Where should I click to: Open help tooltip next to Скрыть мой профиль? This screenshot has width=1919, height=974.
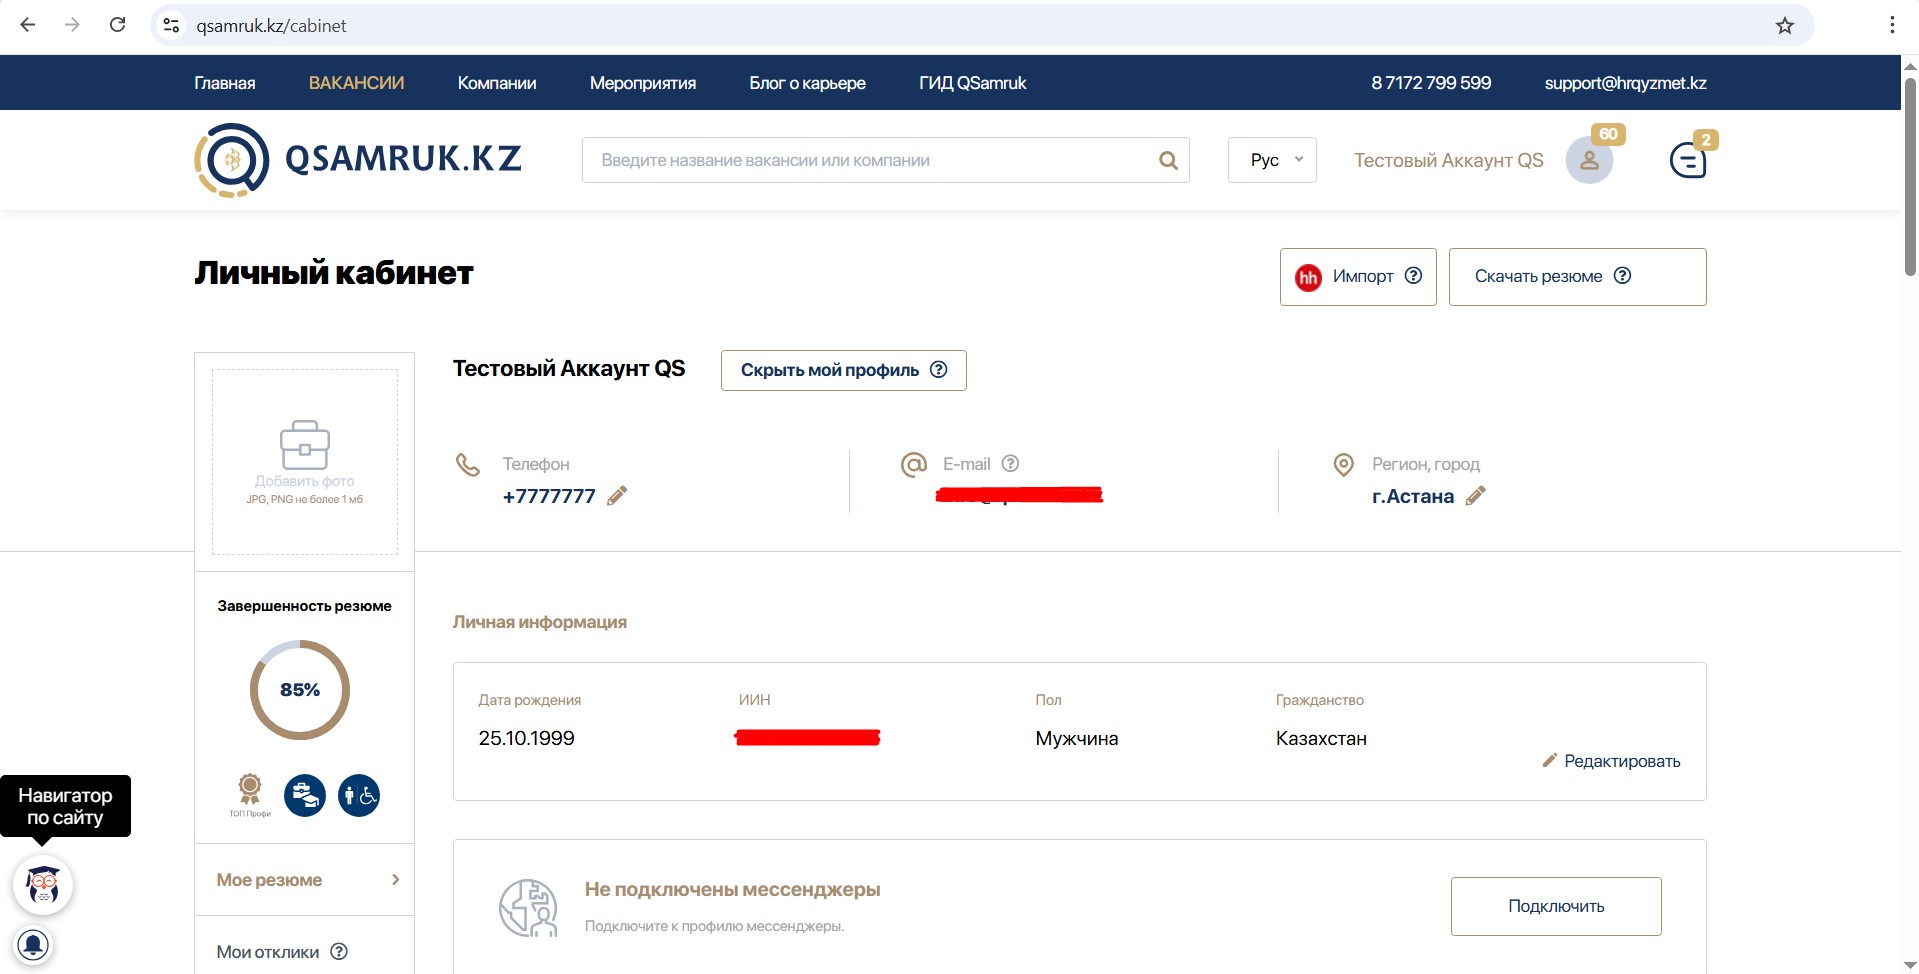[938, 369]
